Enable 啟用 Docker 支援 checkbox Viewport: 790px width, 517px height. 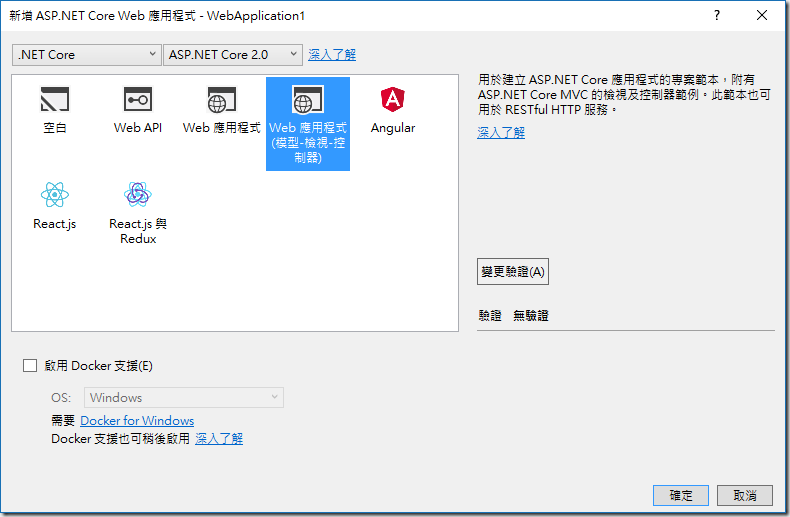pos(30,365)
